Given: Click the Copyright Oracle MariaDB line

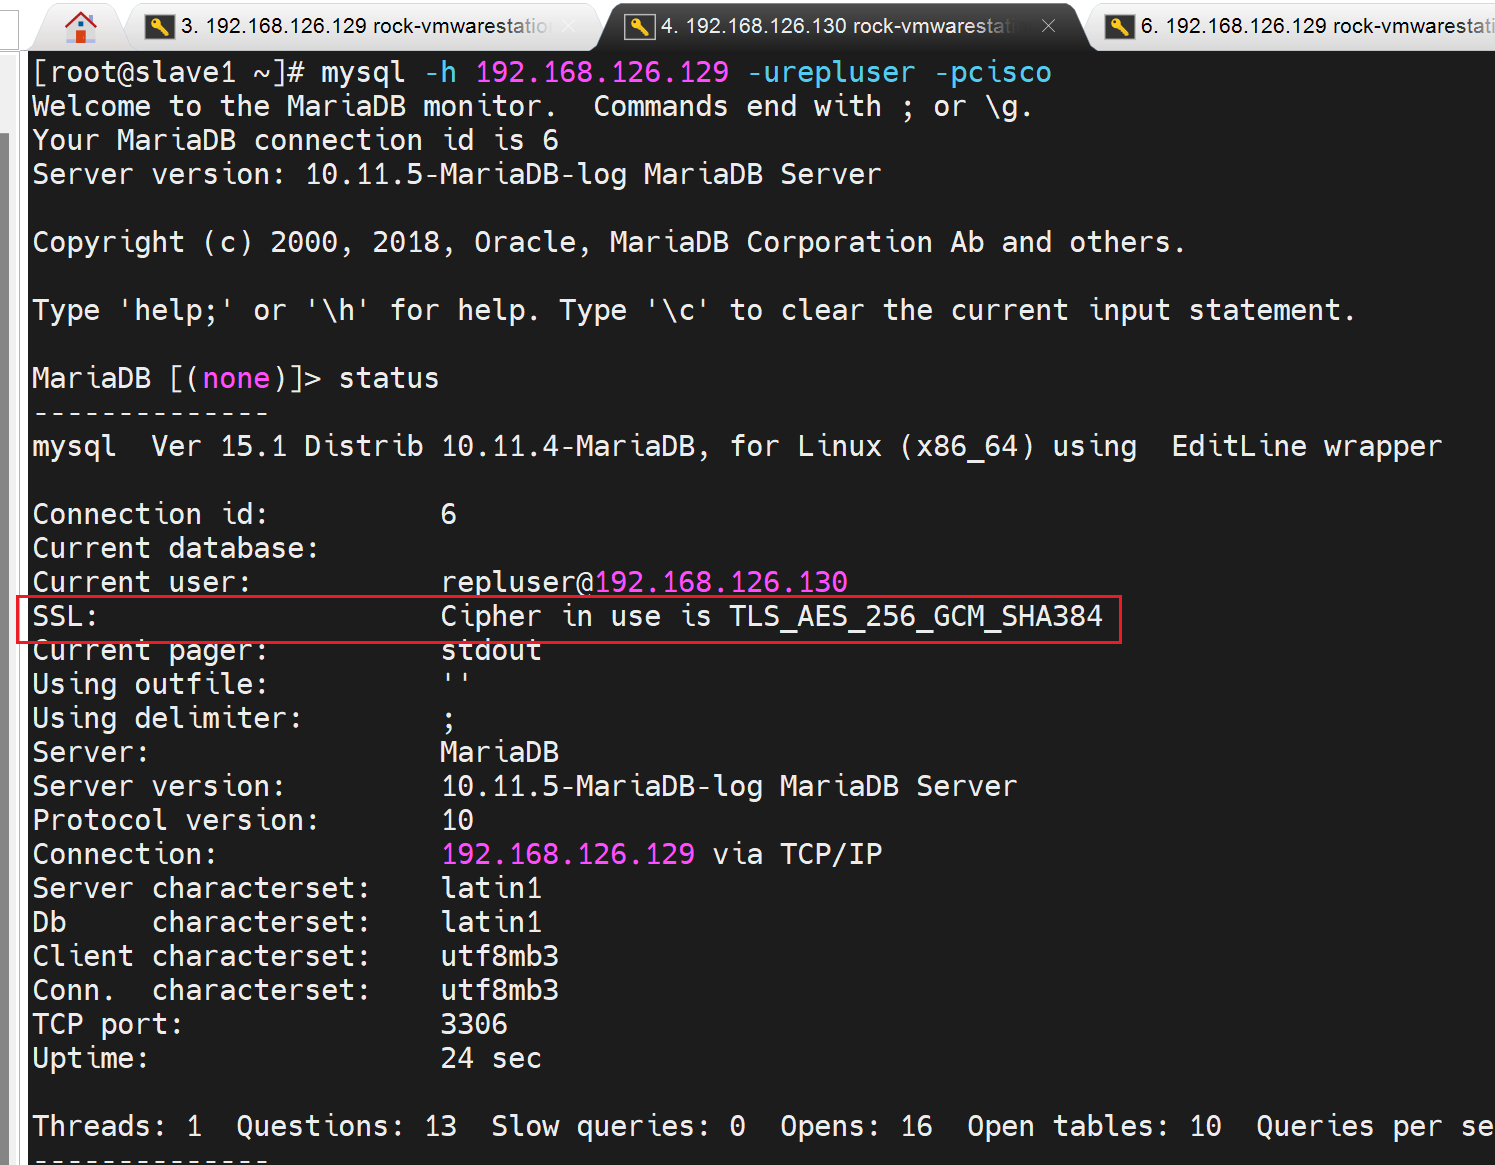Looking at the screenshot, I should [609, 242].
